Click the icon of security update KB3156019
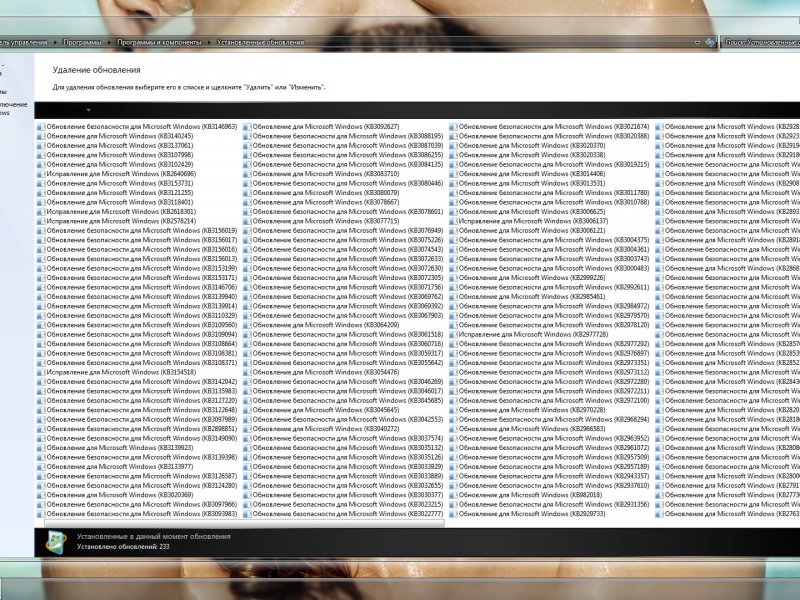The image size is (800, 600). tap(41, 231)
